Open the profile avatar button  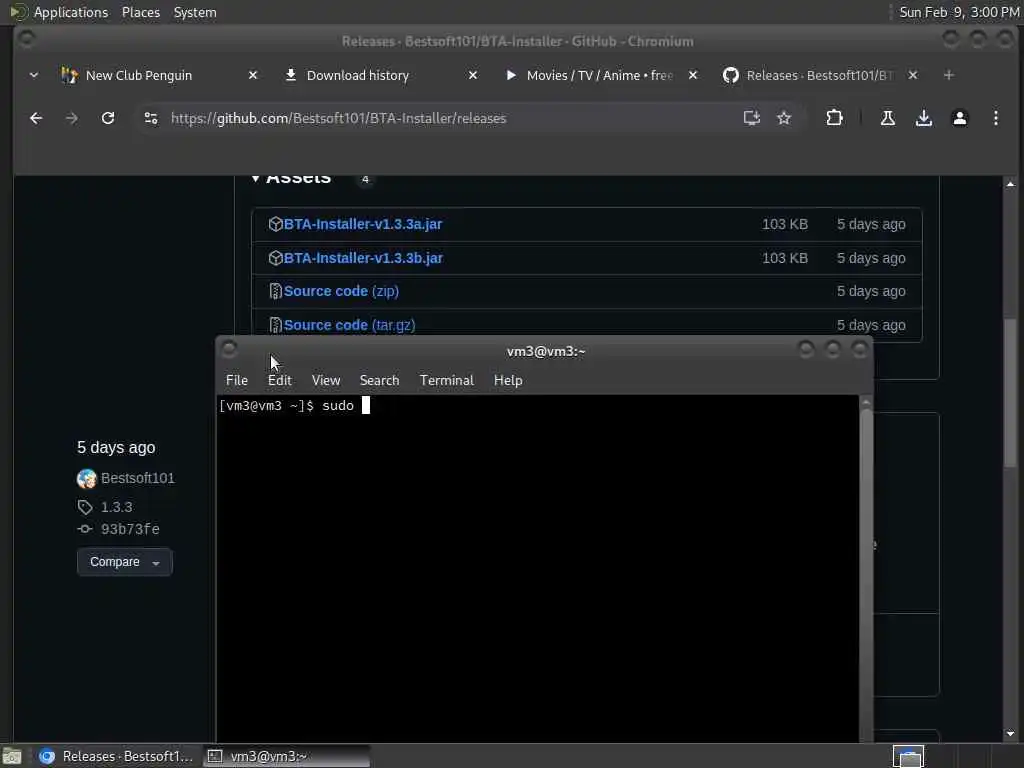[959, 118]
